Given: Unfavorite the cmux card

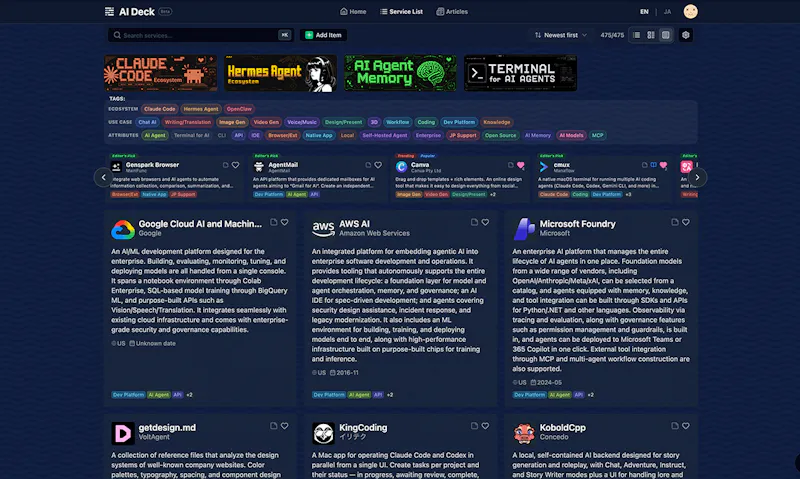Looking at the screenshot, I should click(x=663, y=165).
